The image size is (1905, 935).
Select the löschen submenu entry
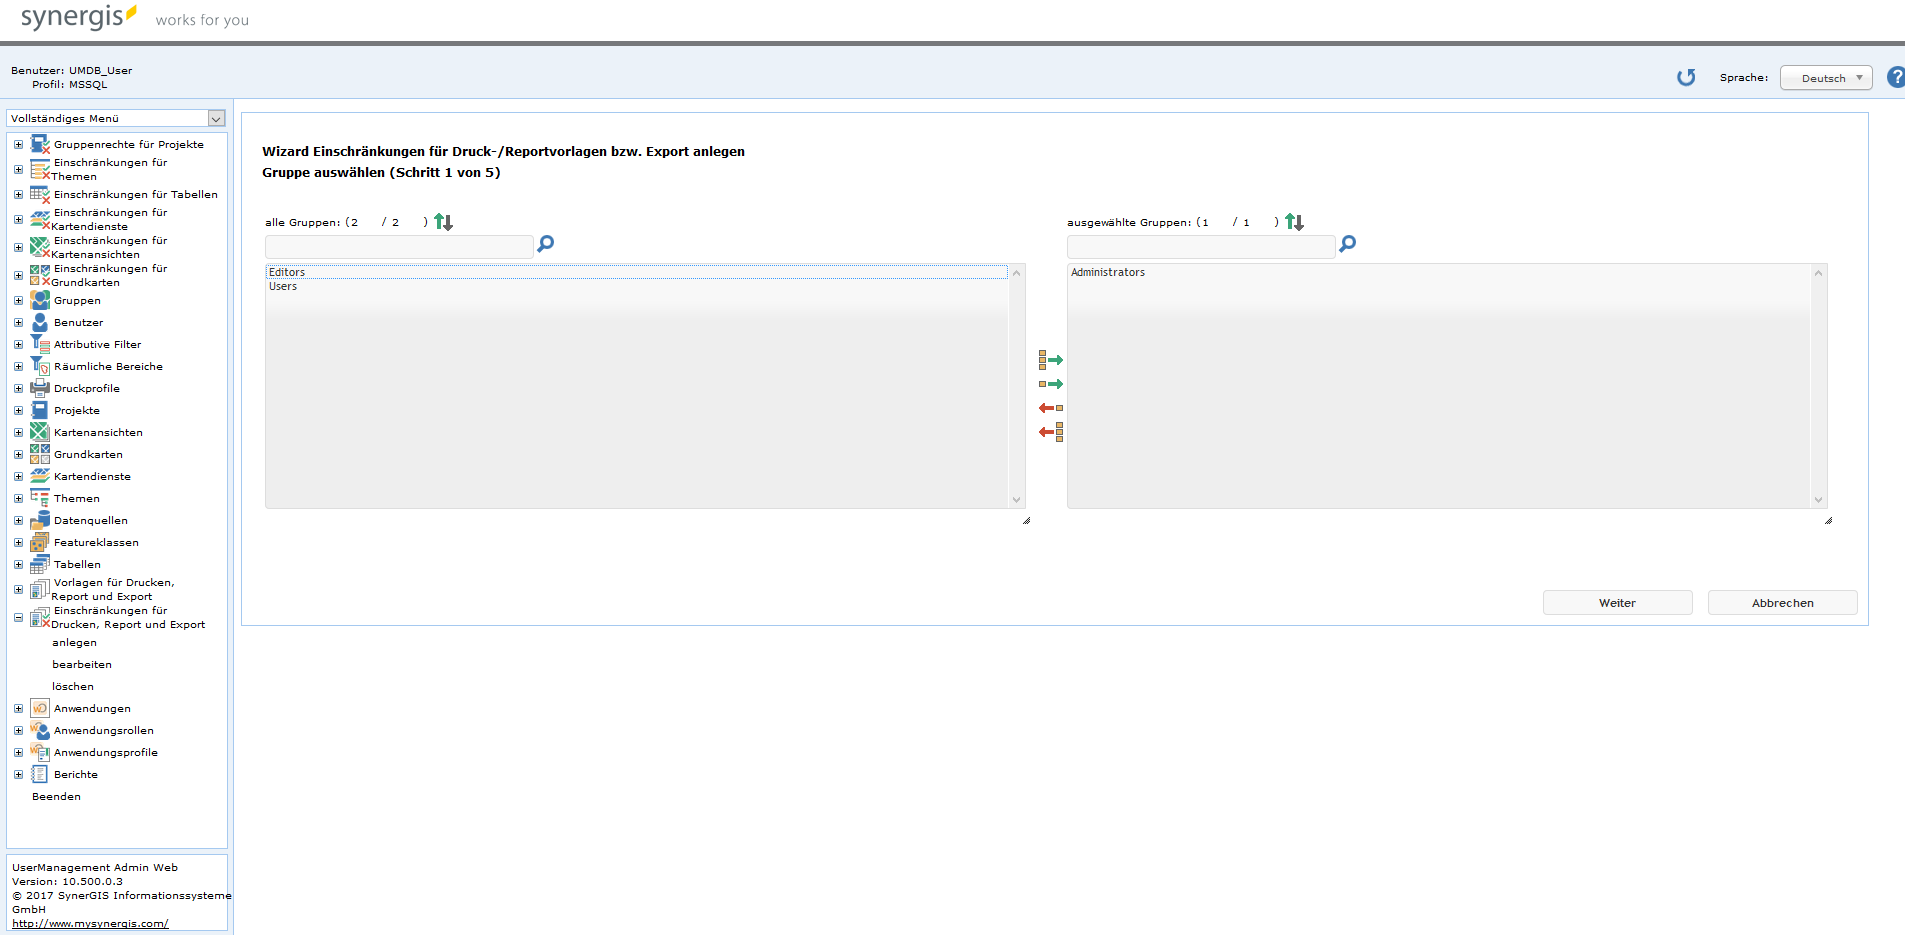click(x=73, y=687)
